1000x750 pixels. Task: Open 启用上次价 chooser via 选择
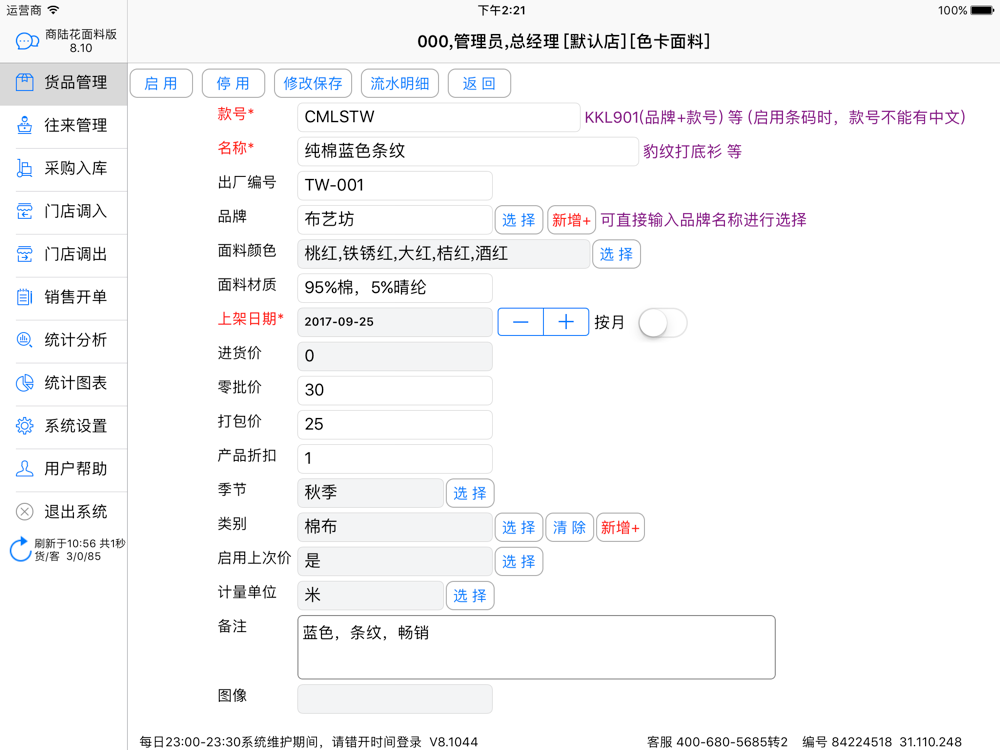point(518,561)
